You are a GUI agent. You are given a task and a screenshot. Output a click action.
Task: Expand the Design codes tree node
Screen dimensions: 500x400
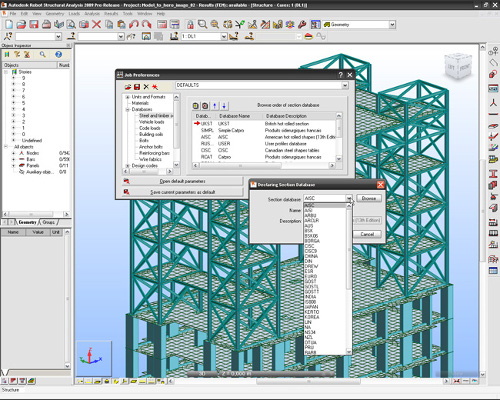click(127, 166)
